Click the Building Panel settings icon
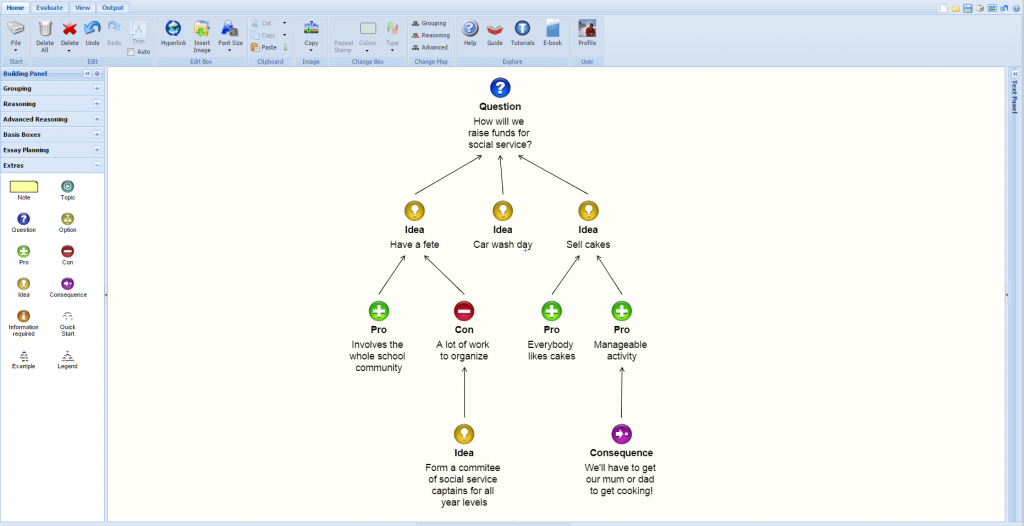1024x526 pixels. coord(97,74)
